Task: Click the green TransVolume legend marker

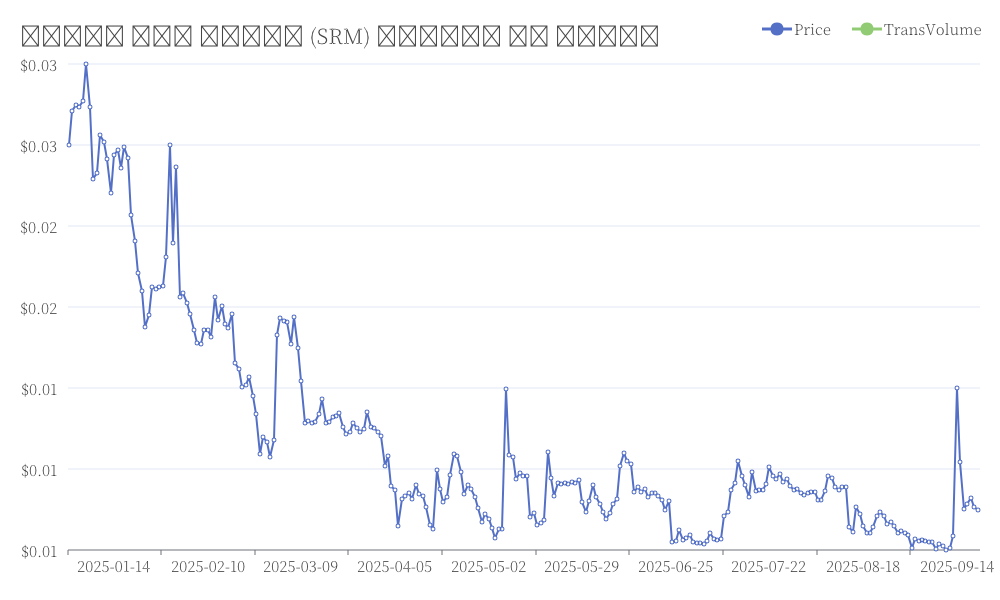Action: pyautogui.click(x=866, y=29)
